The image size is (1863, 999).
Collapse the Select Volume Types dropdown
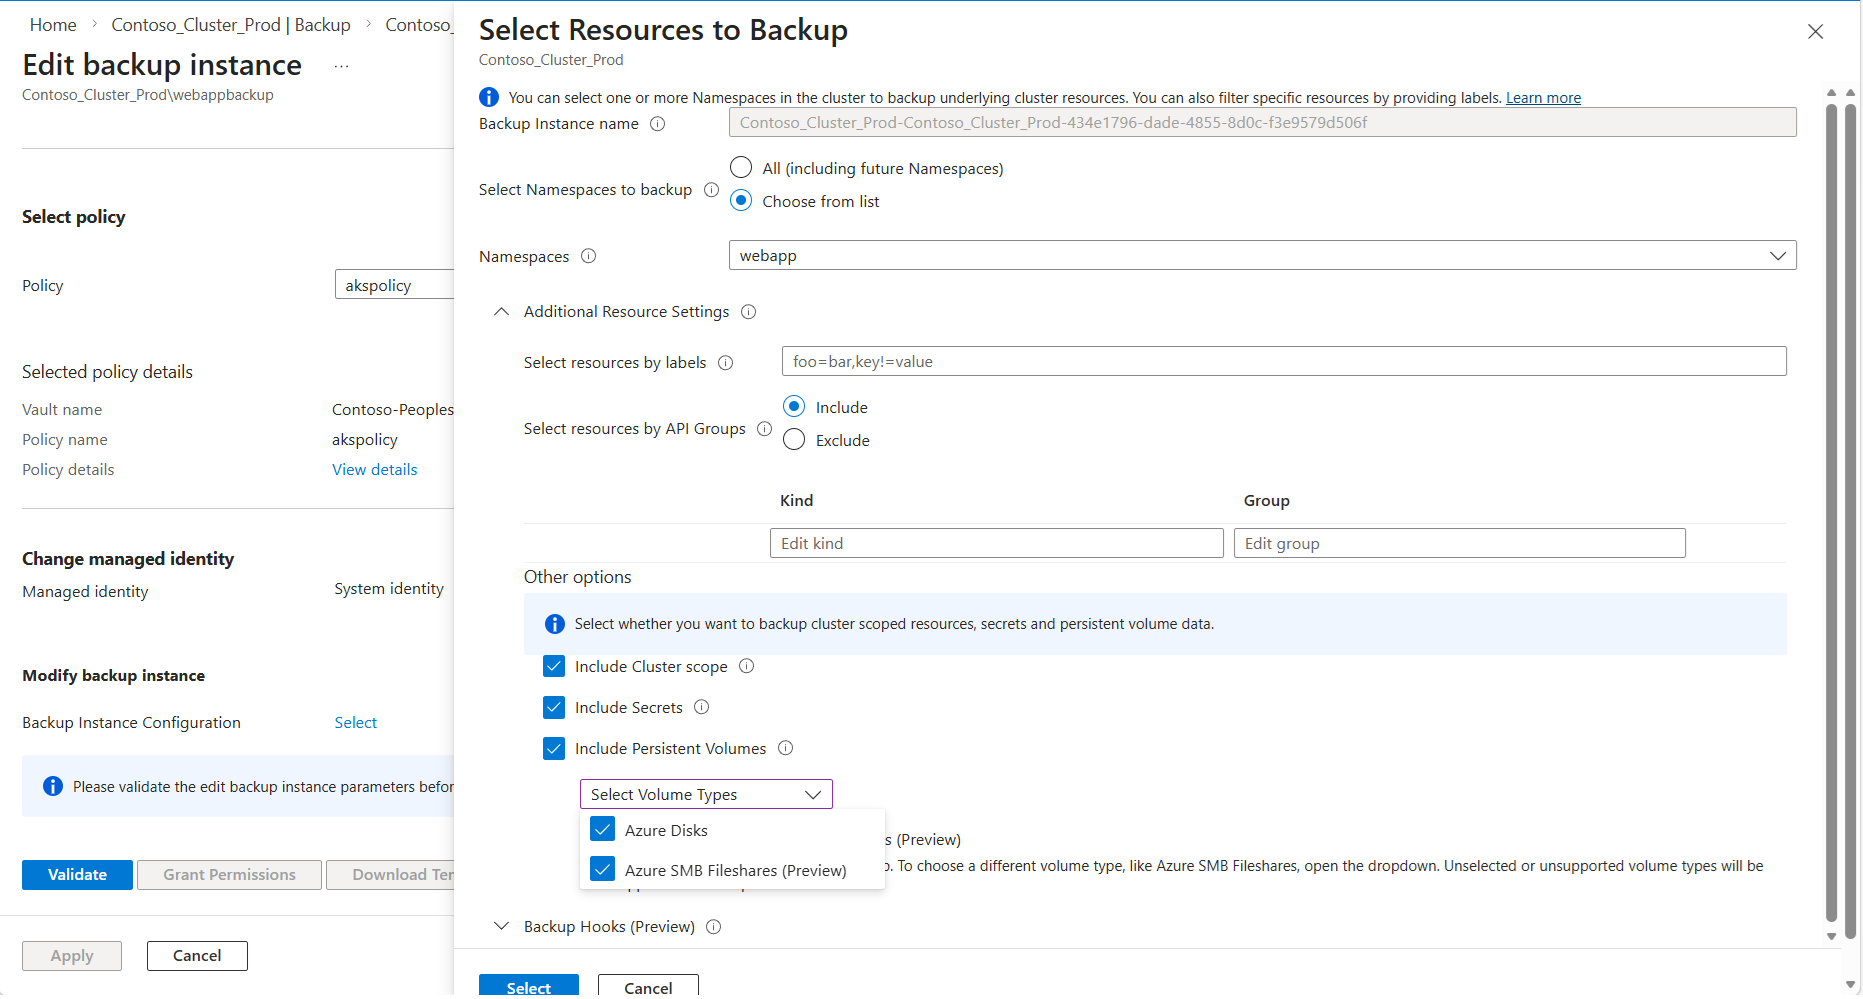click(706, 795)
